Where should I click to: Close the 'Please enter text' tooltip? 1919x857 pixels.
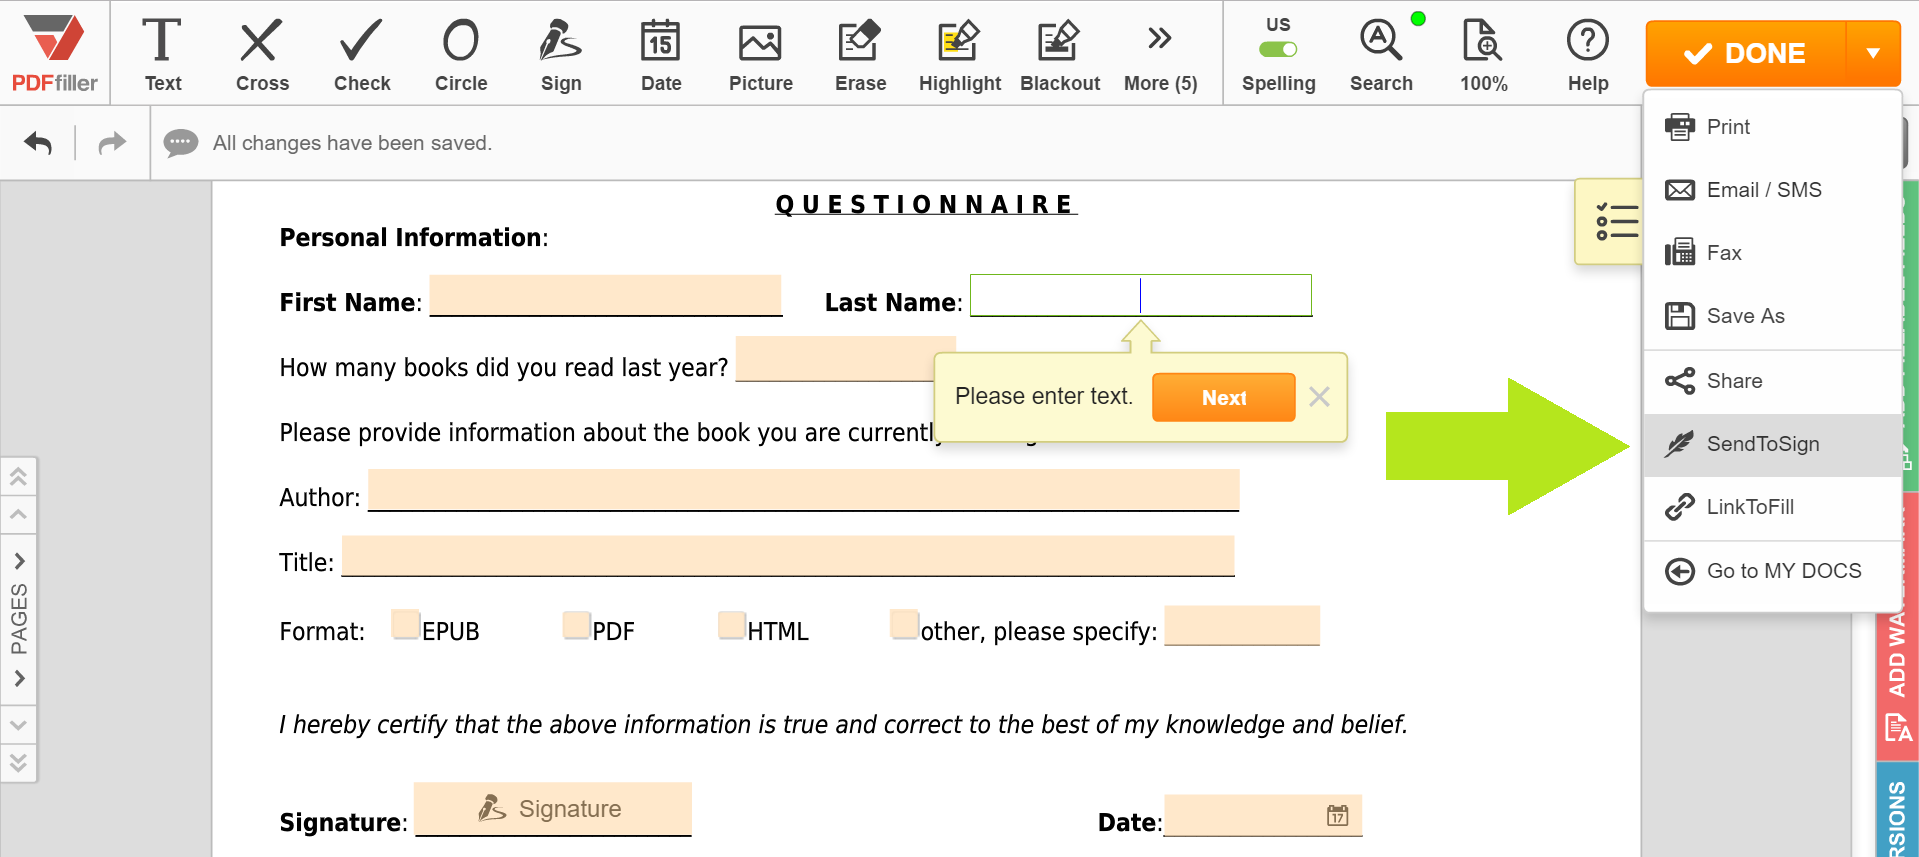tap(1319, 397)
